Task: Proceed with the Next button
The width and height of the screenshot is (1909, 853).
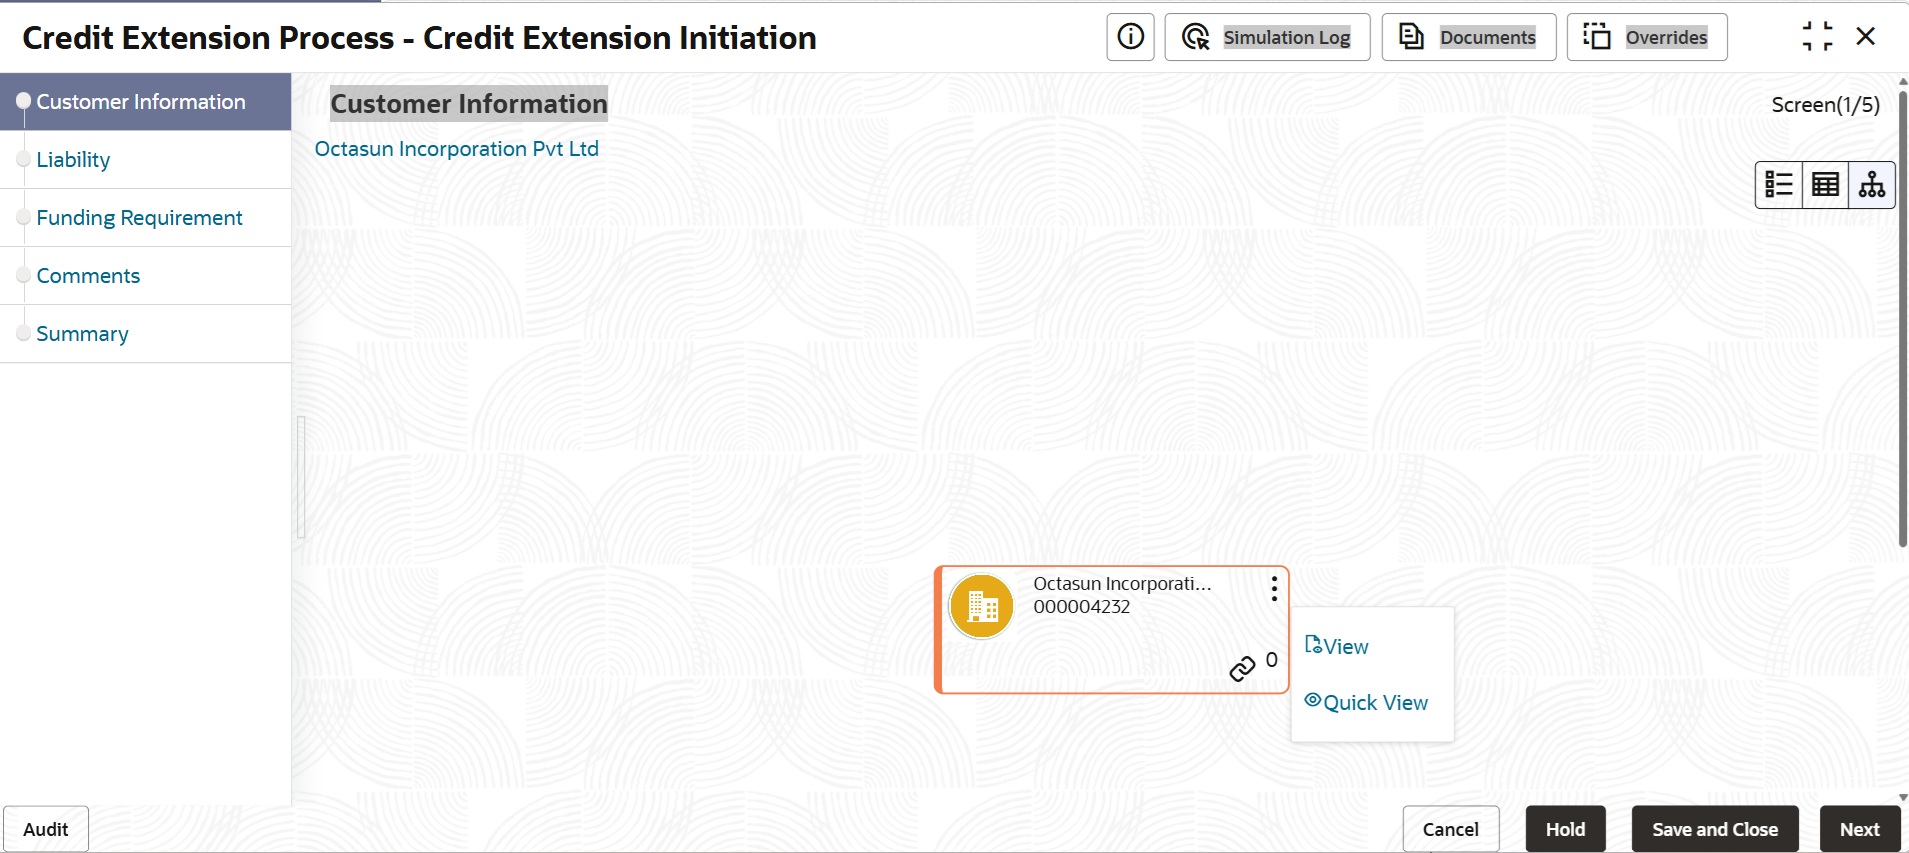Action: (x=1859, y=829)
